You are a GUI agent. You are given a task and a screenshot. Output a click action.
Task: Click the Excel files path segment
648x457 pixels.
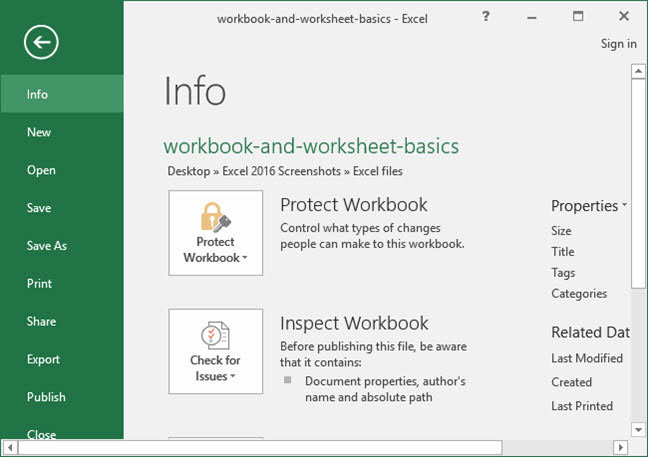pyautogui.click(x=378, y=171)
